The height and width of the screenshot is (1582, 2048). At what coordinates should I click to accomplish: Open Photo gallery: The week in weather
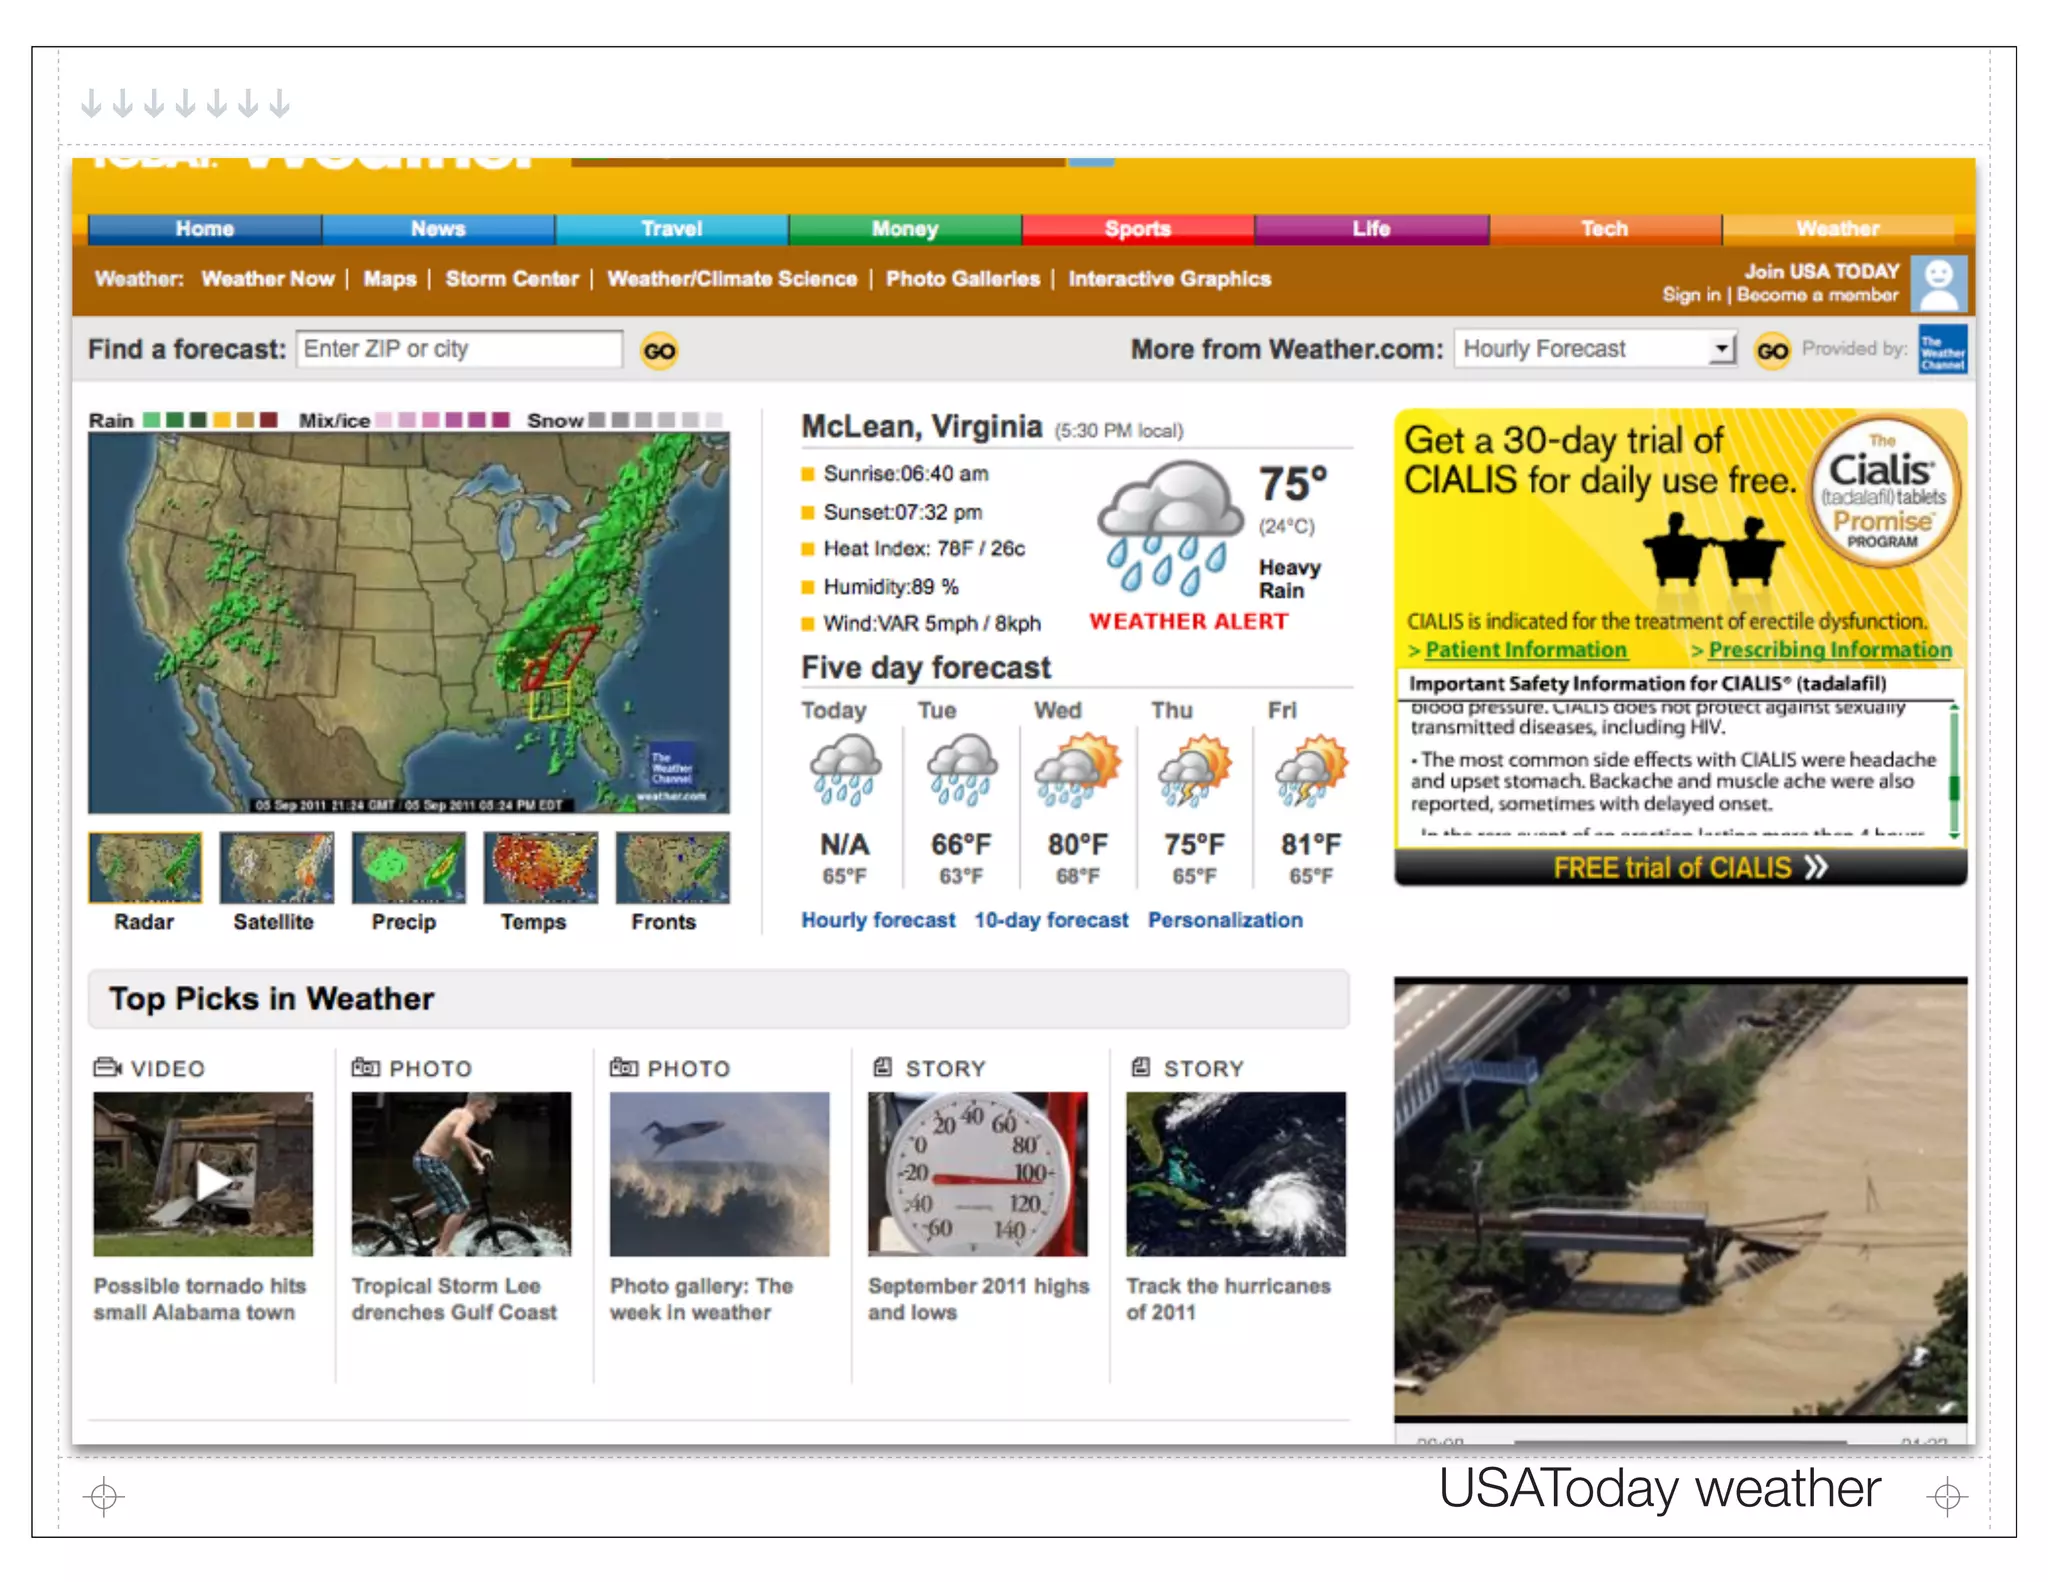701,1299
